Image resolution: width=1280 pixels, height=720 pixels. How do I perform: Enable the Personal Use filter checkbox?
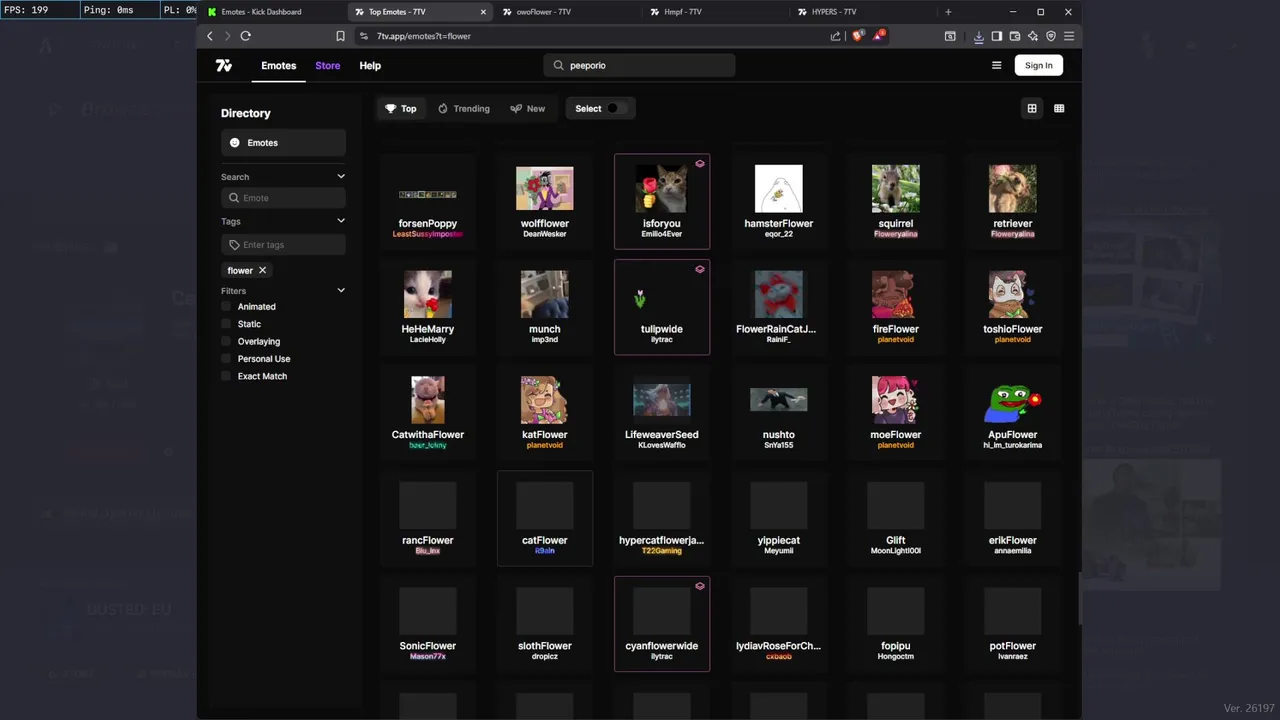226,359
